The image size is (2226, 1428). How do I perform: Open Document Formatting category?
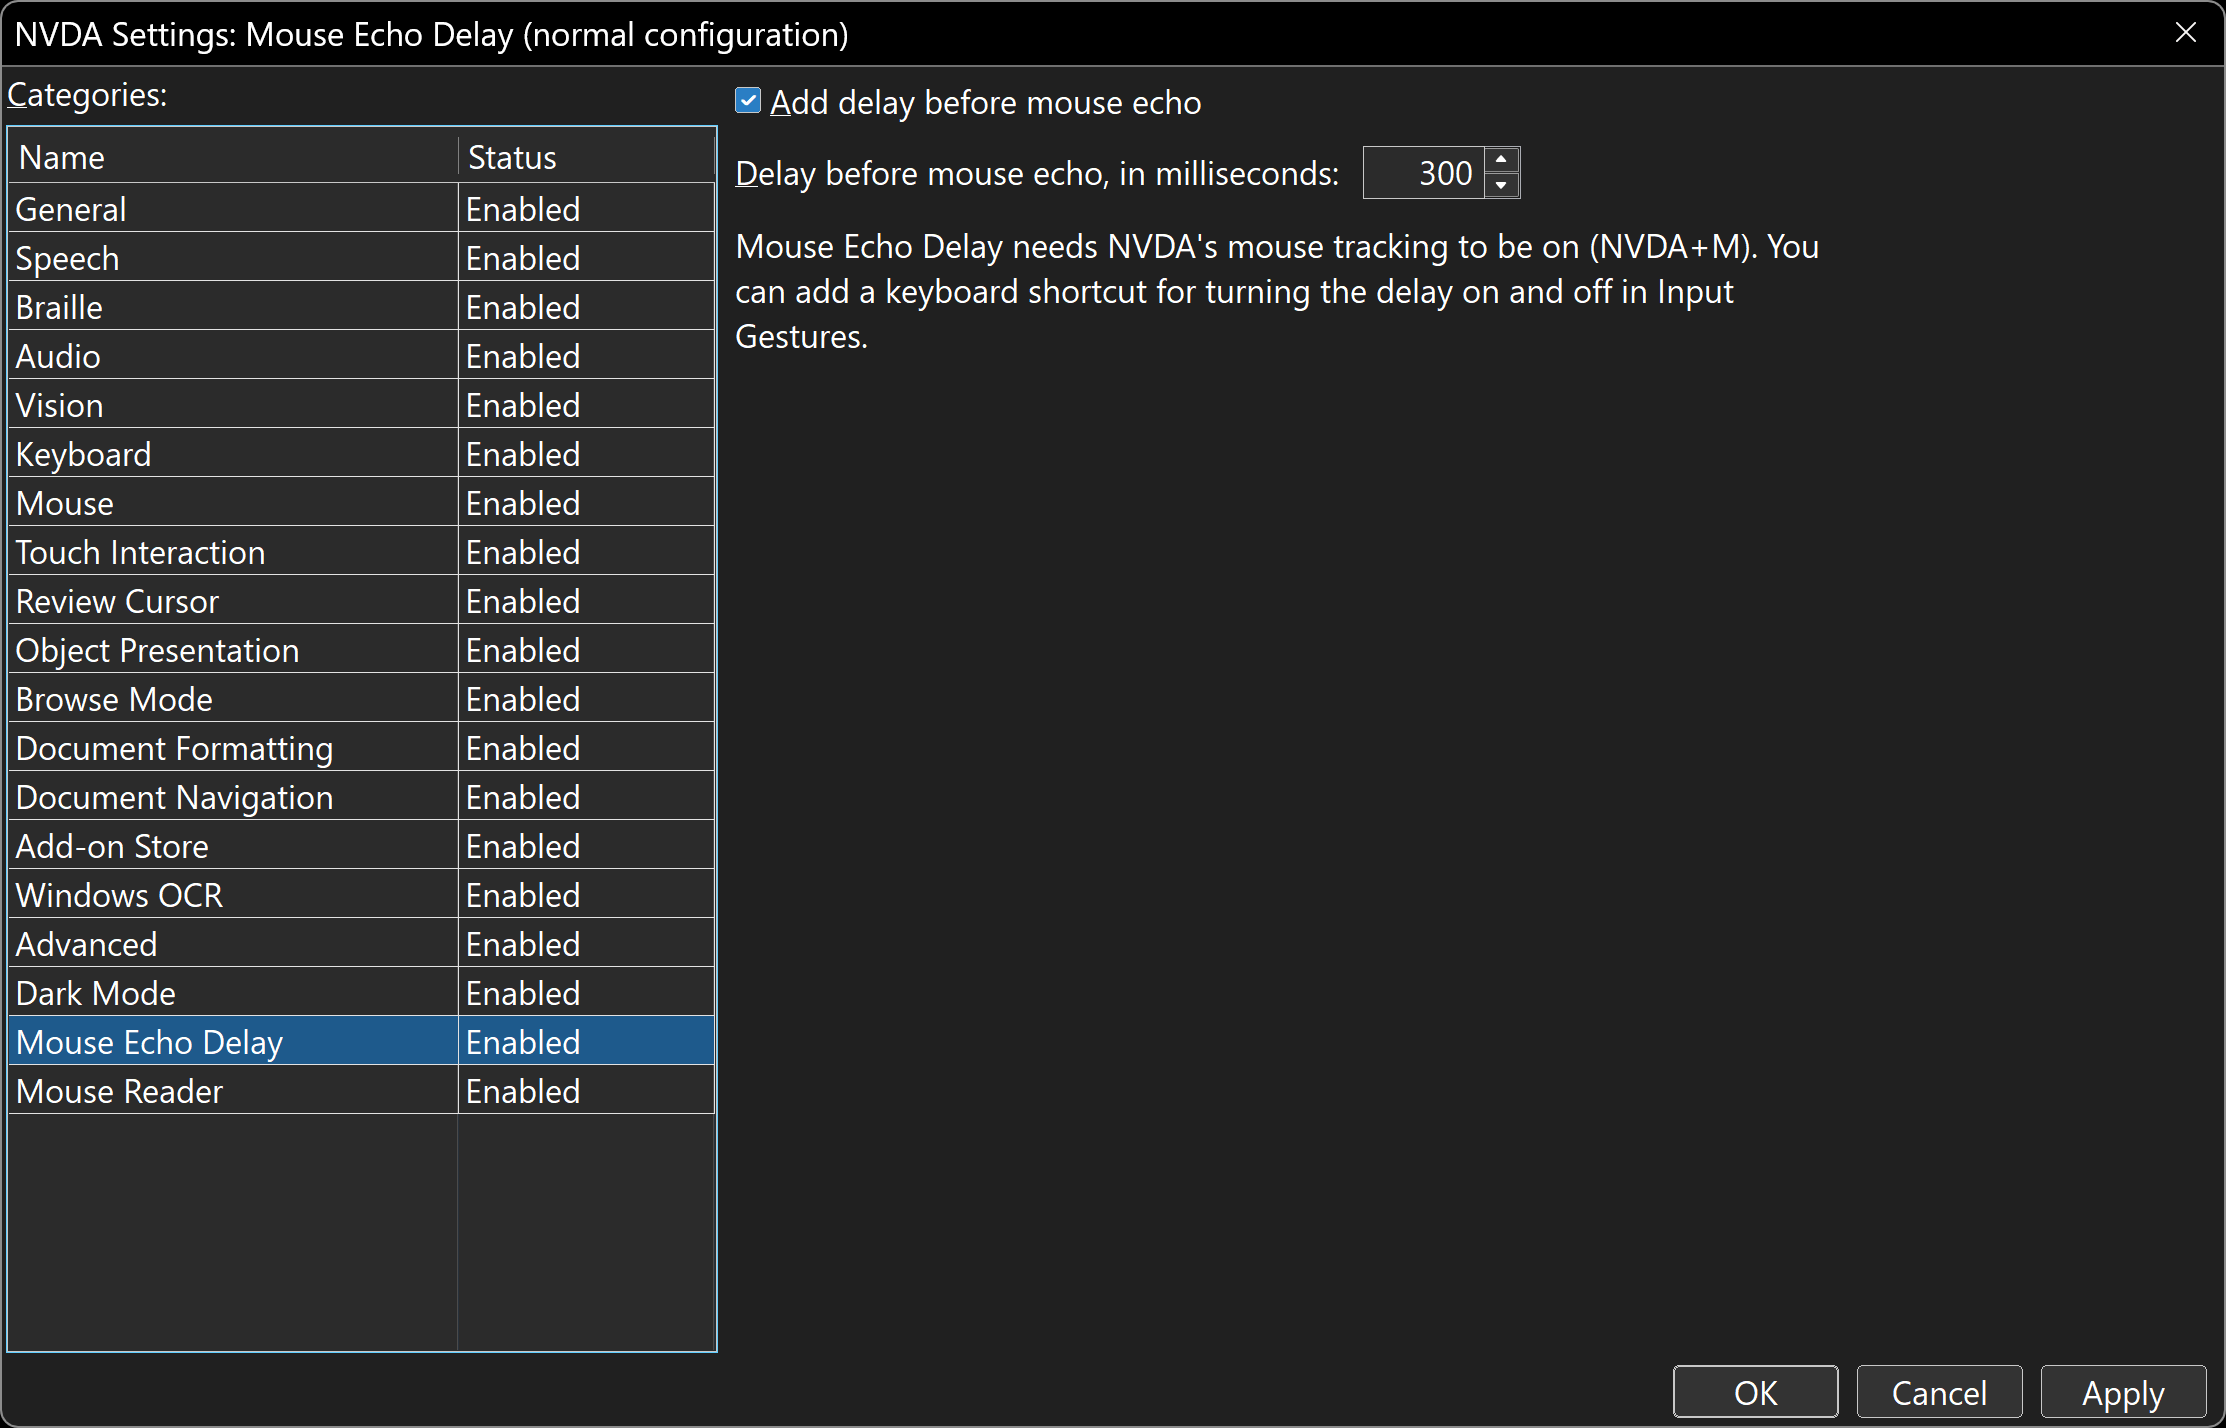click(x=361, y=748)
